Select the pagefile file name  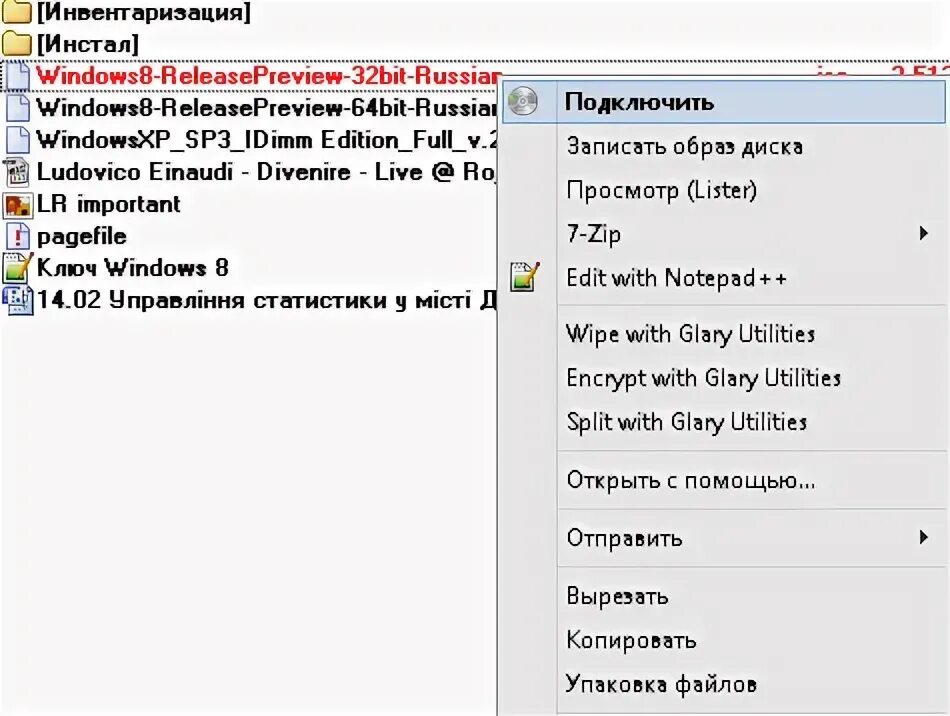pos(82,236)
